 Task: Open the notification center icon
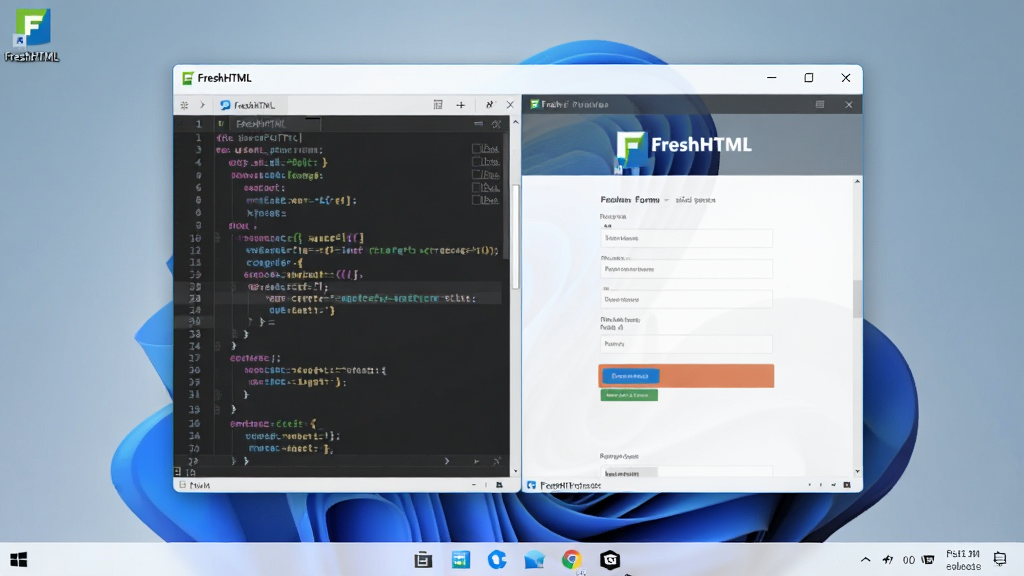click(x=1000, y=559)
